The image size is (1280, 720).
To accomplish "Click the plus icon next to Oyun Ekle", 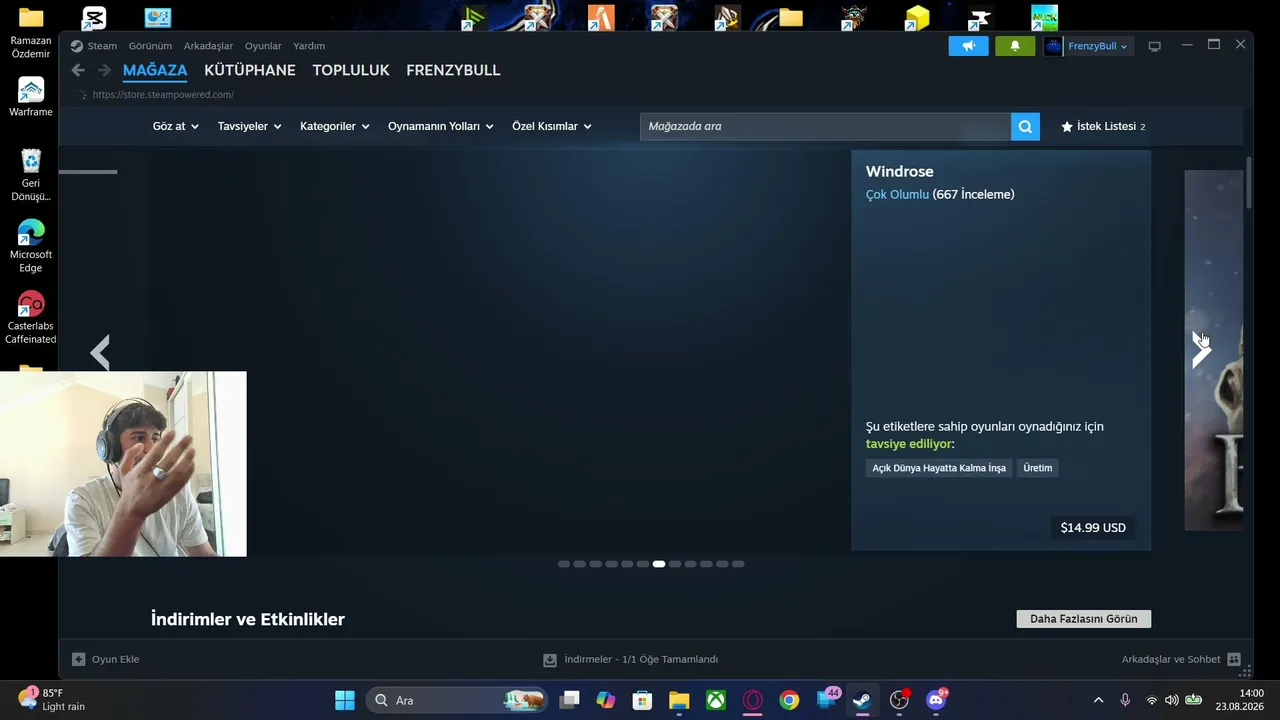I will click(x=79, y=659).
